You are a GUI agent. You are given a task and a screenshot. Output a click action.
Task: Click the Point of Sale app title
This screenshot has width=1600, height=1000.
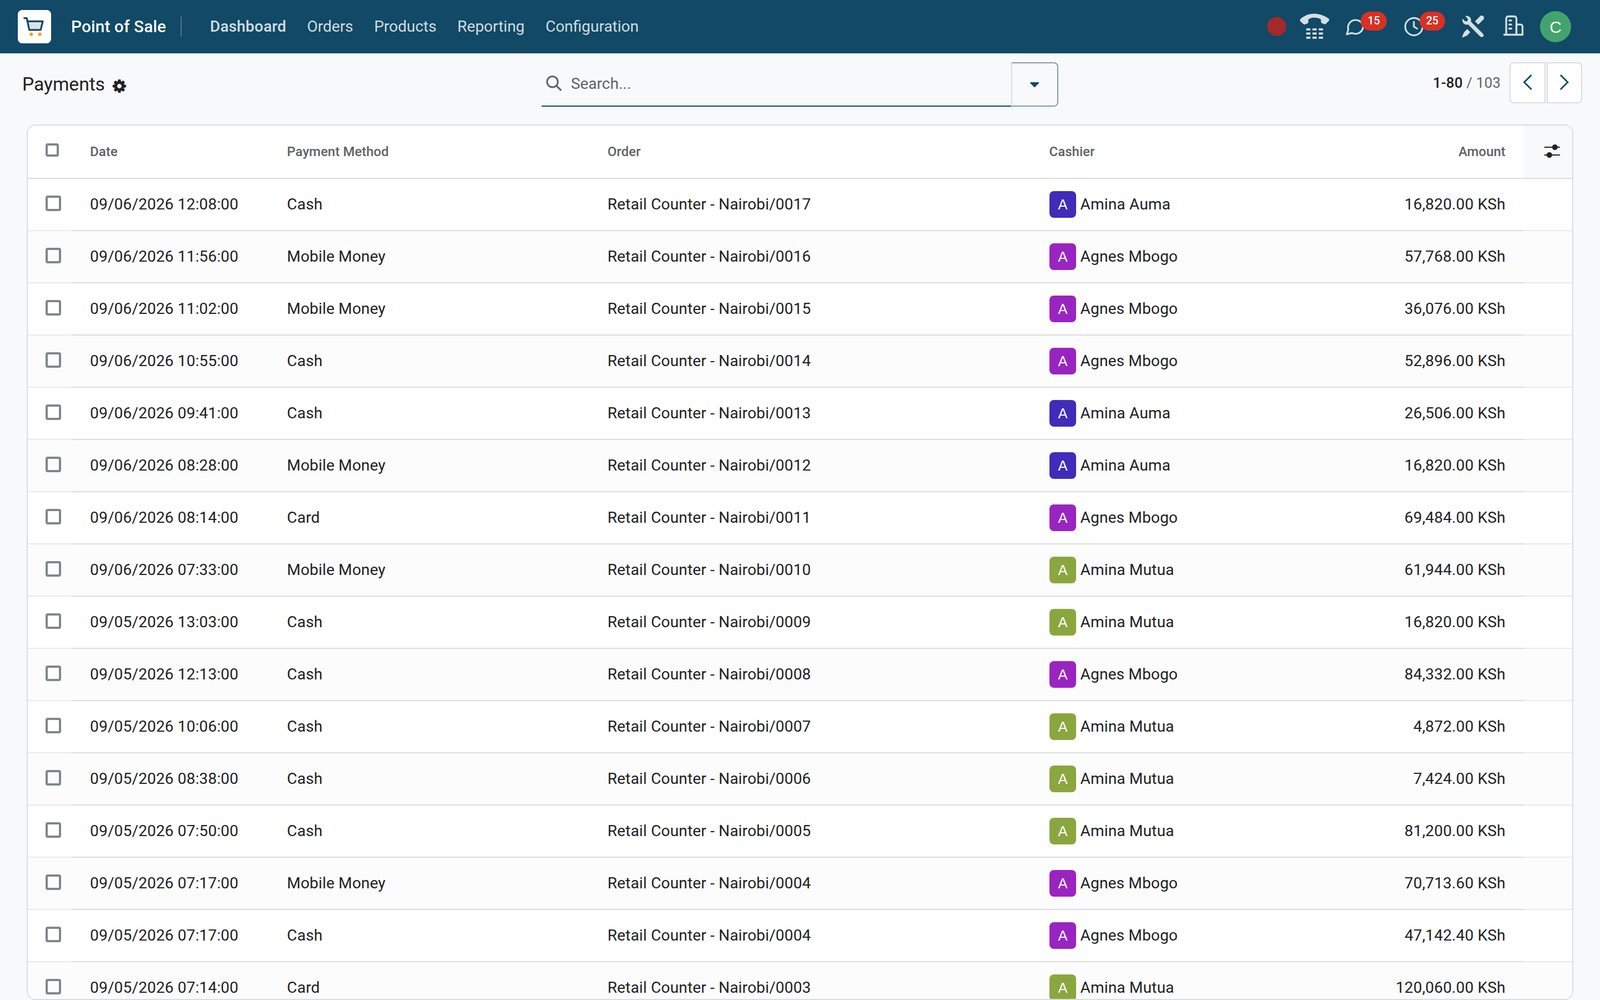pos(118,26)
